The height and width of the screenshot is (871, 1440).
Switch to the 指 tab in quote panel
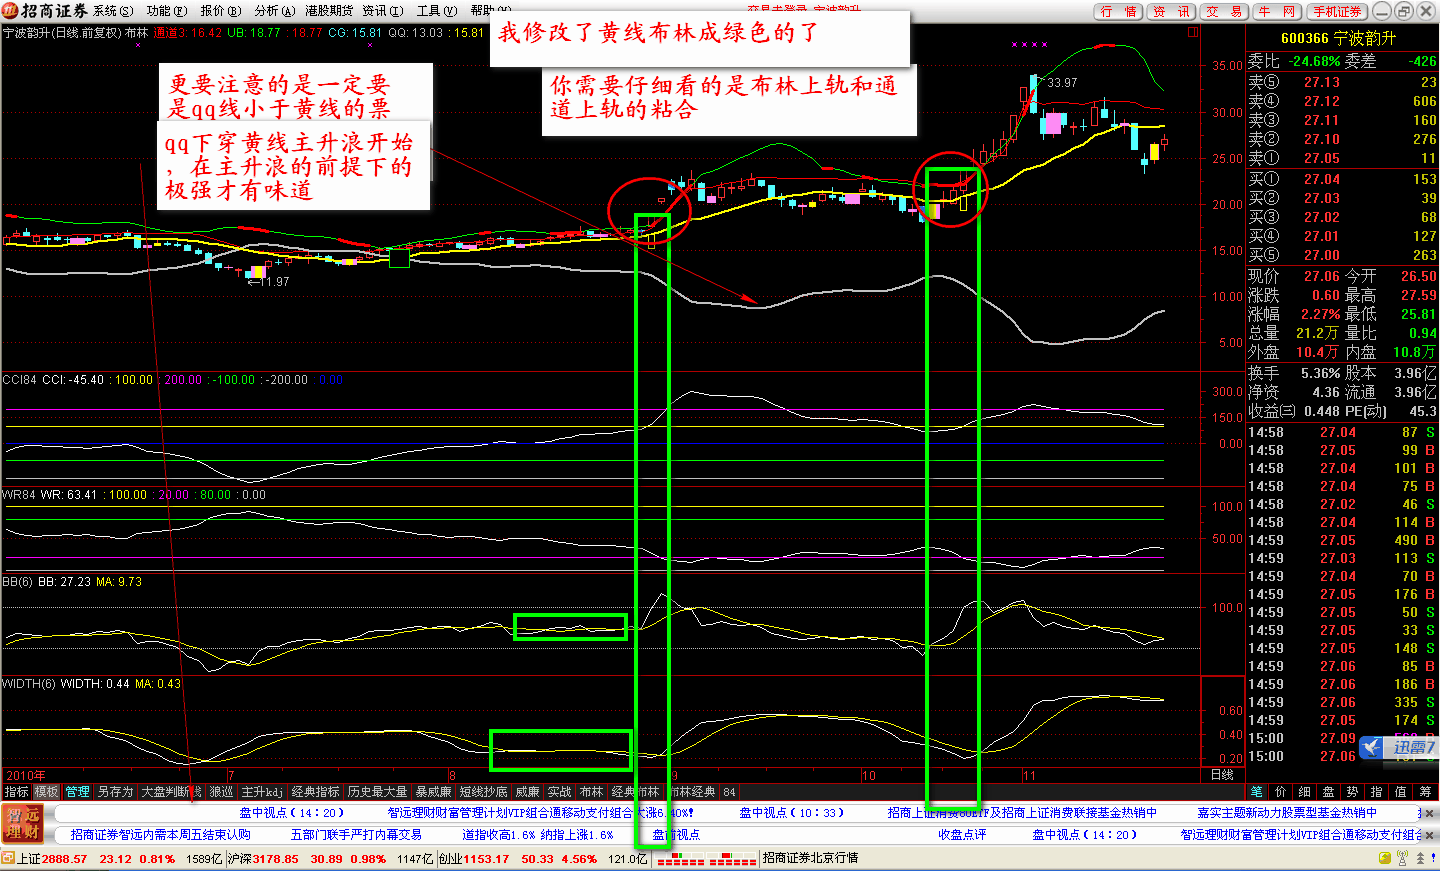(x=1376, y=791)
